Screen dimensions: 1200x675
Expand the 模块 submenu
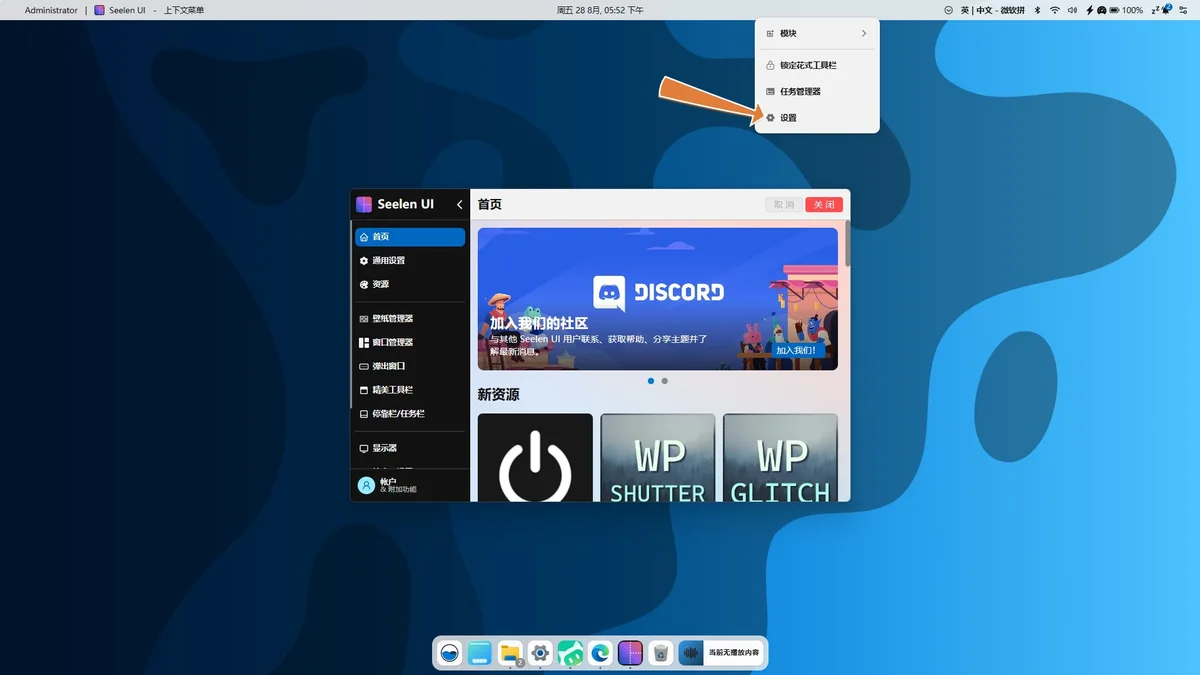817,34
